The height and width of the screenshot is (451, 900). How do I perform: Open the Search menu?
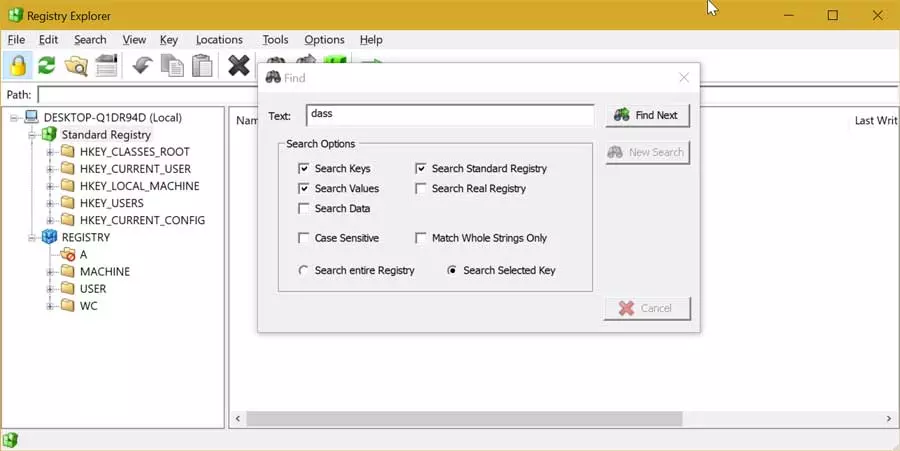click(90, 40)
